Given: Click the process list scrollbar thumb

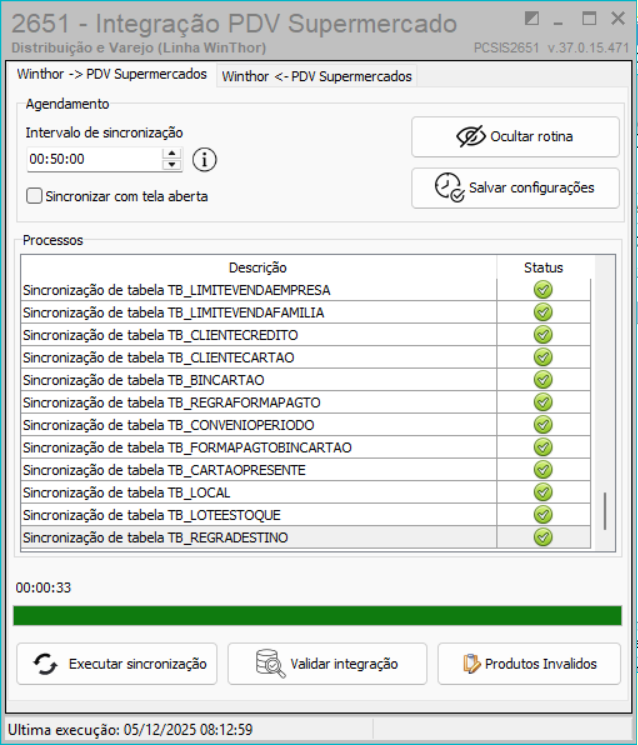Looking at the screenshot, I should (x=605, y=511).
